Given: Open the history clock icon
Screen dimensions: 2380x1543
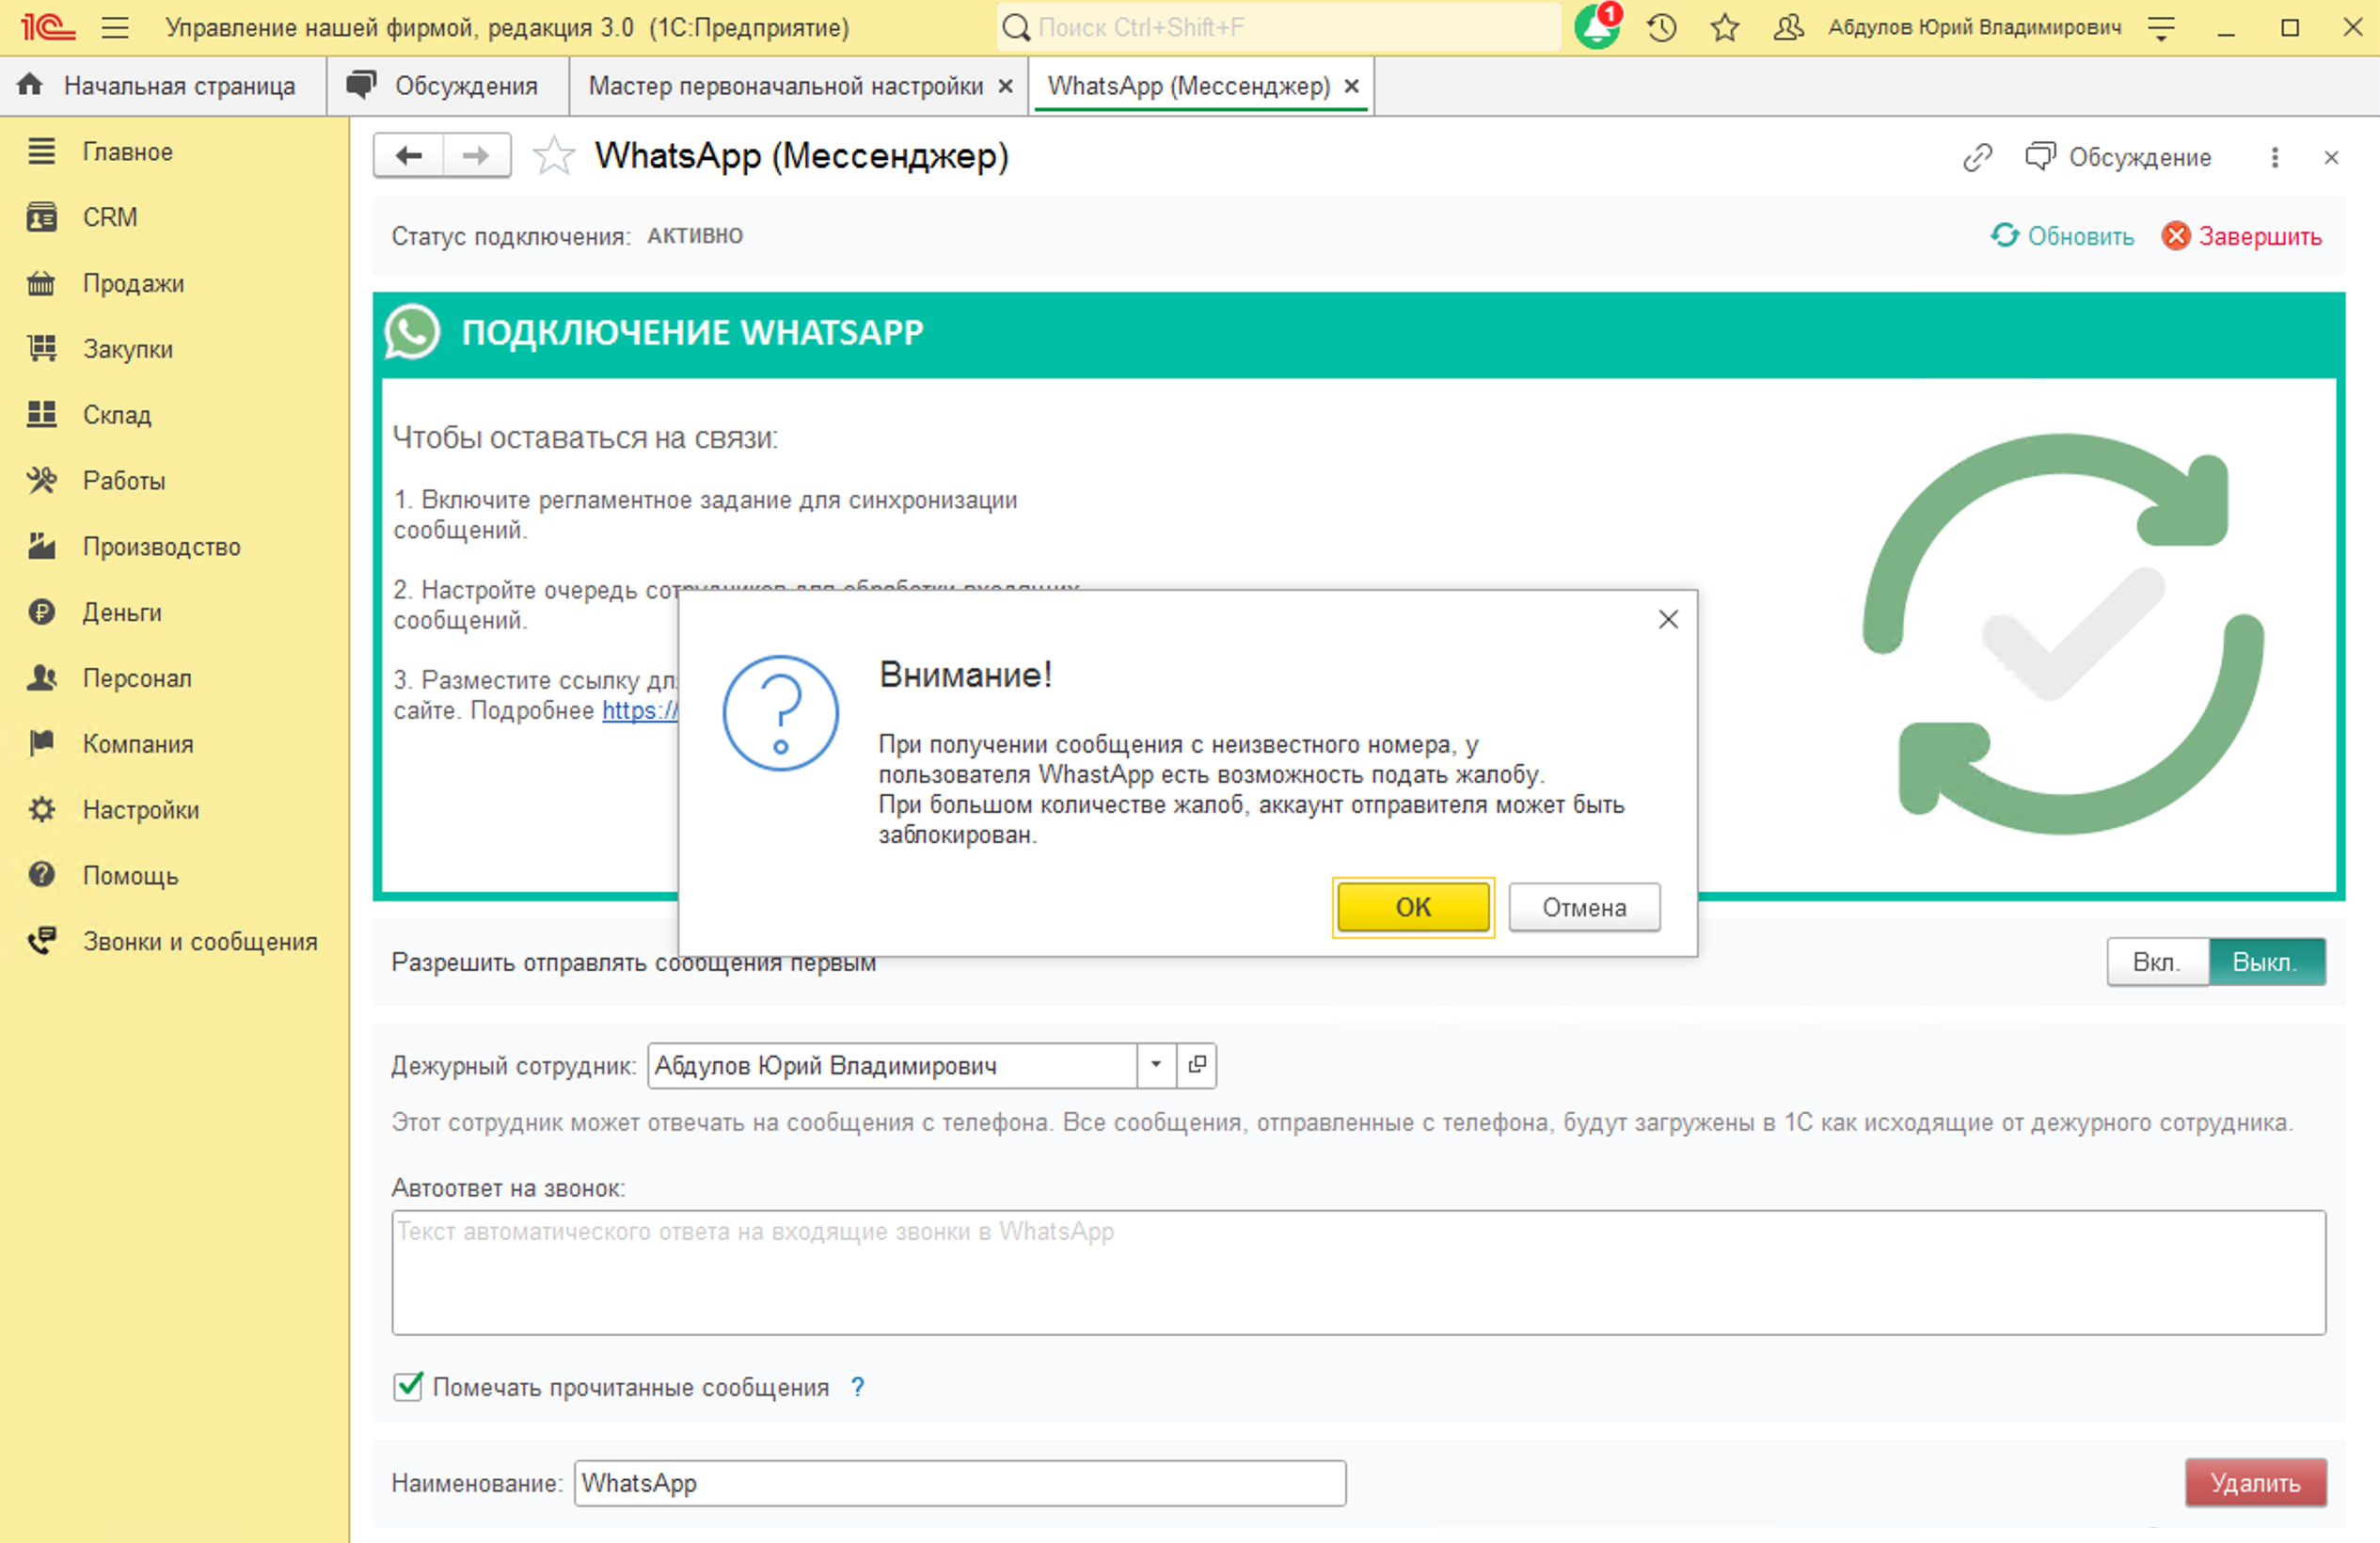Looking at the screenshot, I should pyautogui.click(x=1661, y=28).
